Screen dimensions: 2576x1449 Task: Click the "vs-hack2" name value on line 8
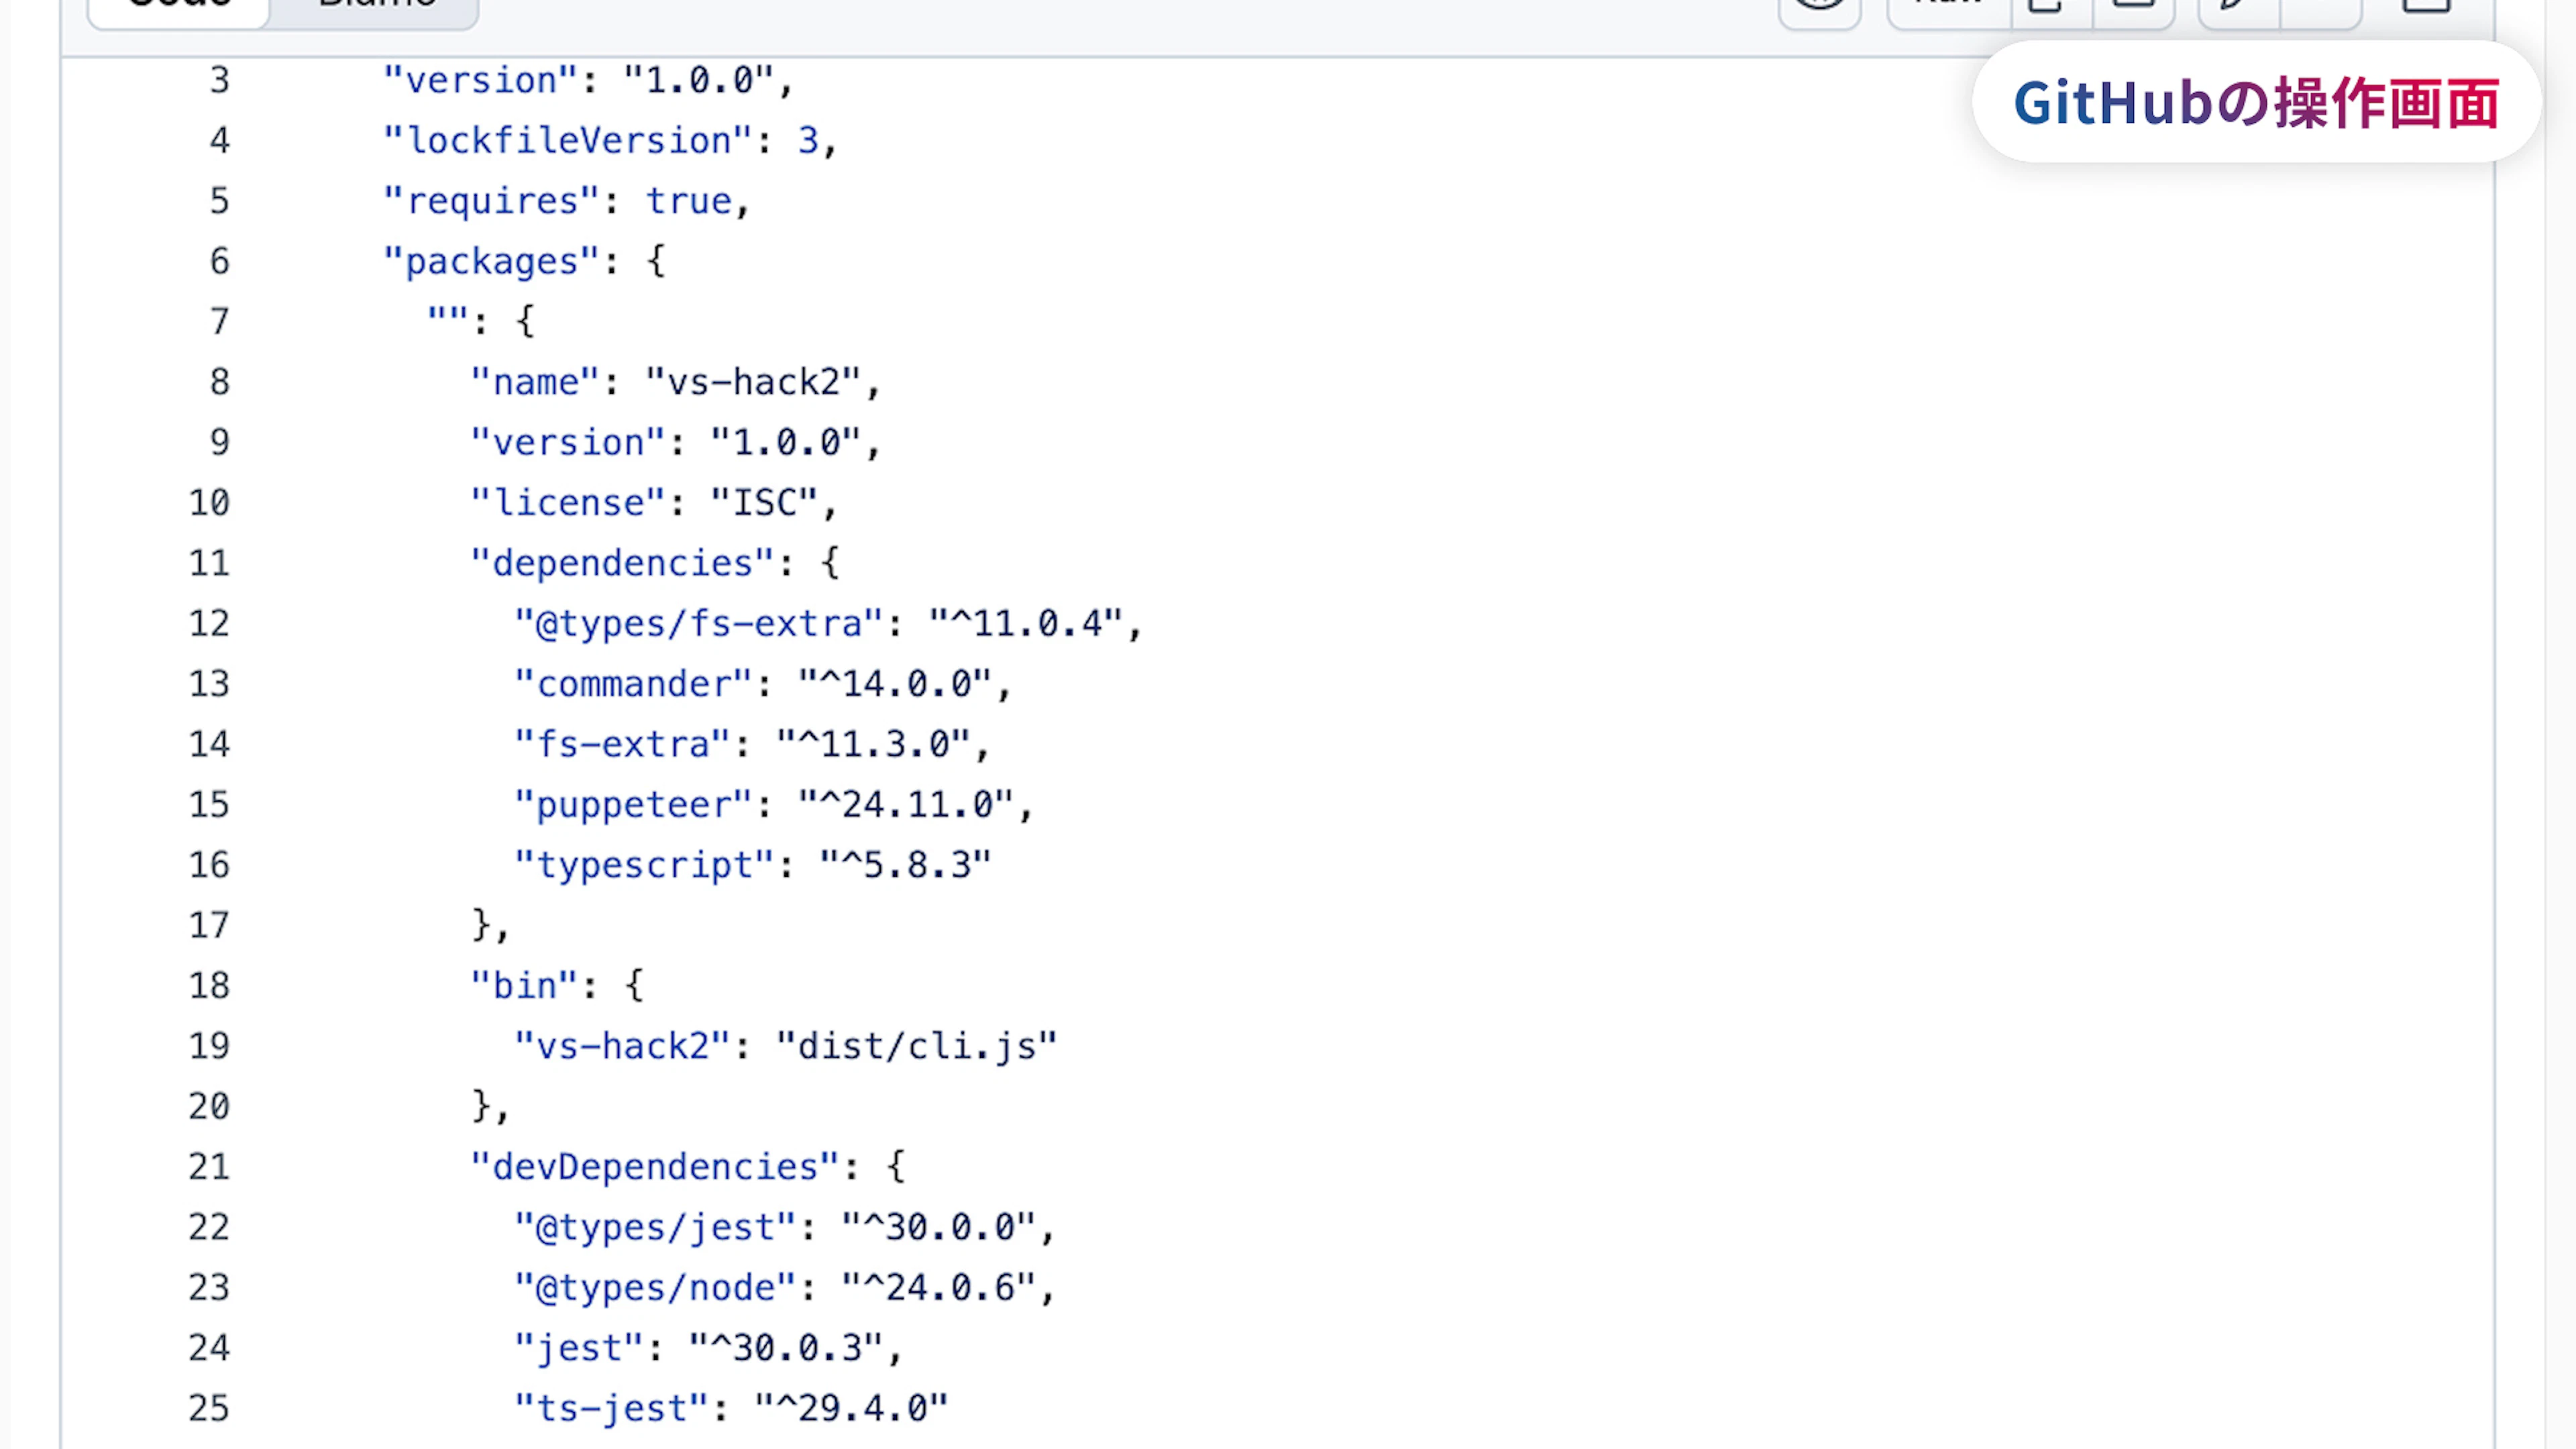click(x=753, y=382)
